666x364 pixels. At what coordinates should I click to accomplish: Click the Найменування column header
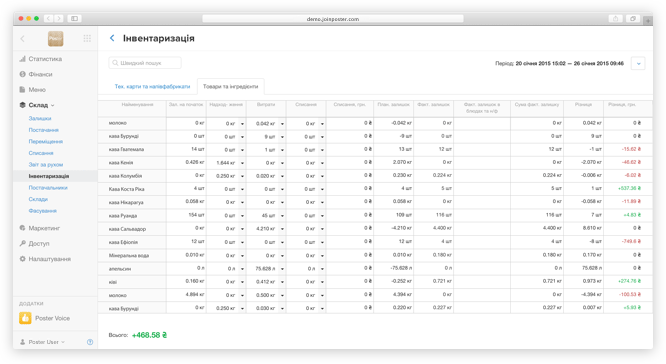click(x=137, y=104)
